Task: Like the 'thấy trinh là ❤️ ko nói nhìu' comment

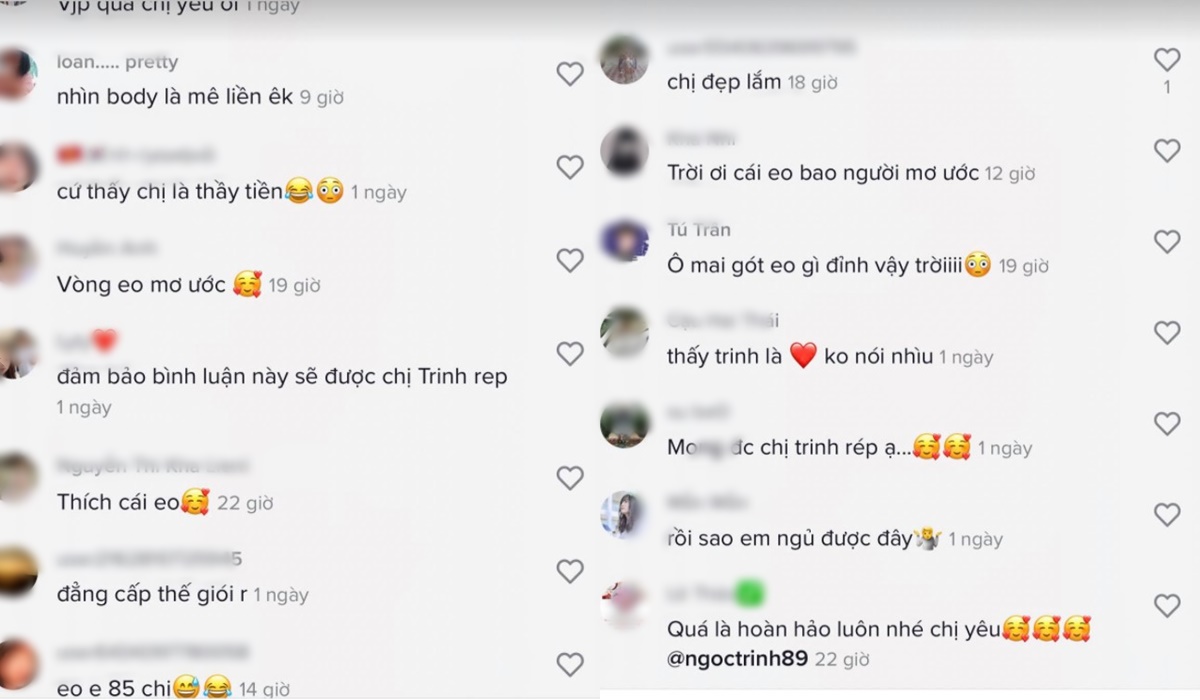Action: pos(1167,333)
